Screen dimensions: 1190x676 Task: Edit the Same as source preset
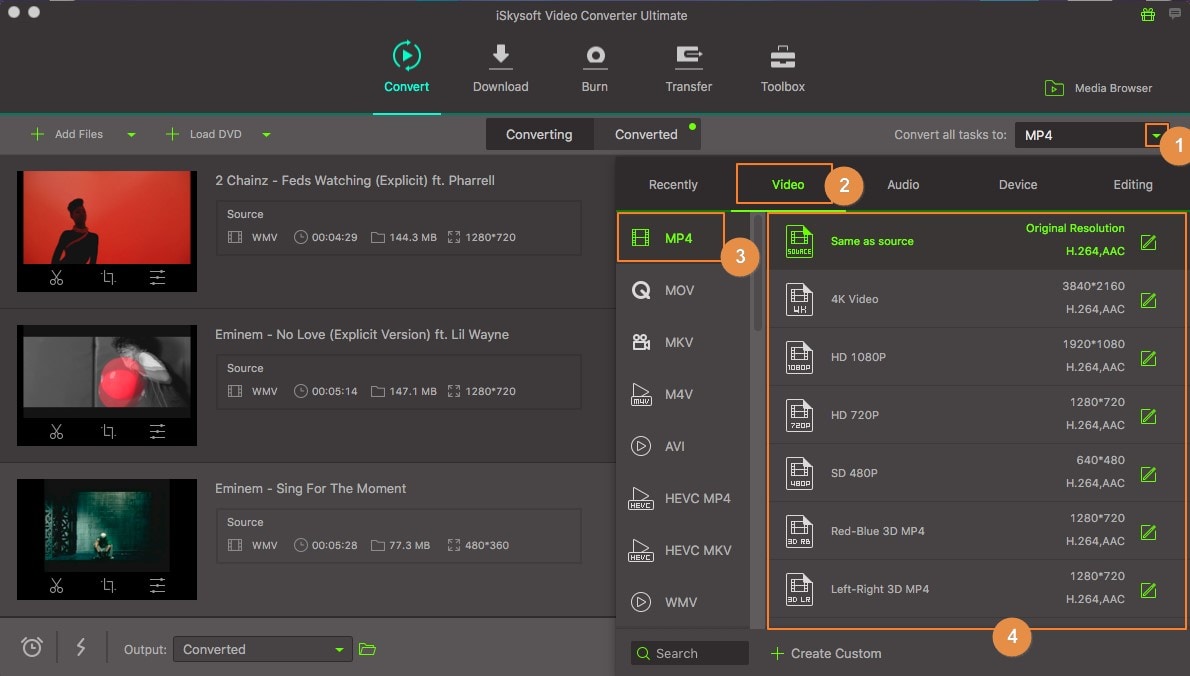pyautogui.click(x=1148, y=242)
